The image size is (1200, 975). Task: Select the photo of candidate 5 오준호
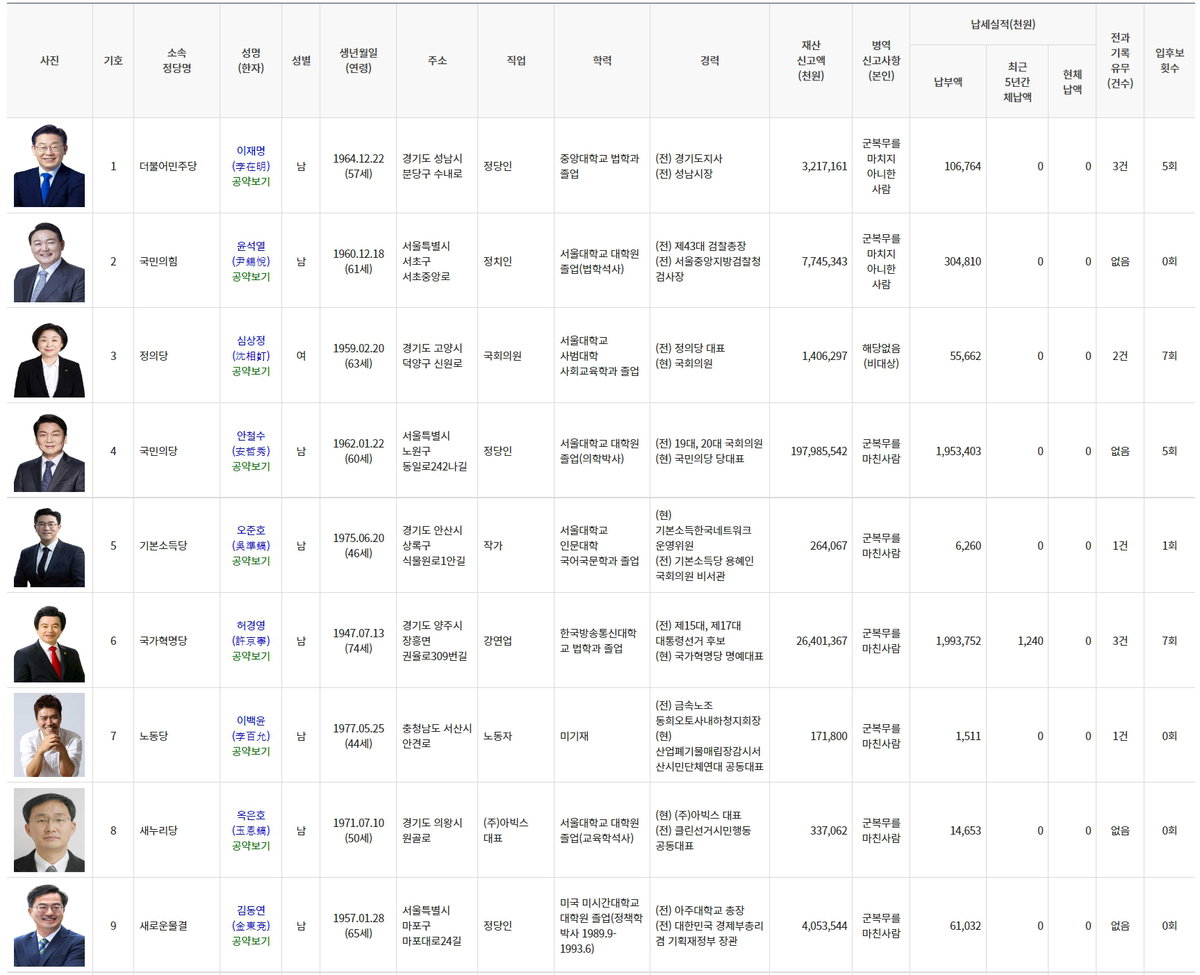click(49, 545)
